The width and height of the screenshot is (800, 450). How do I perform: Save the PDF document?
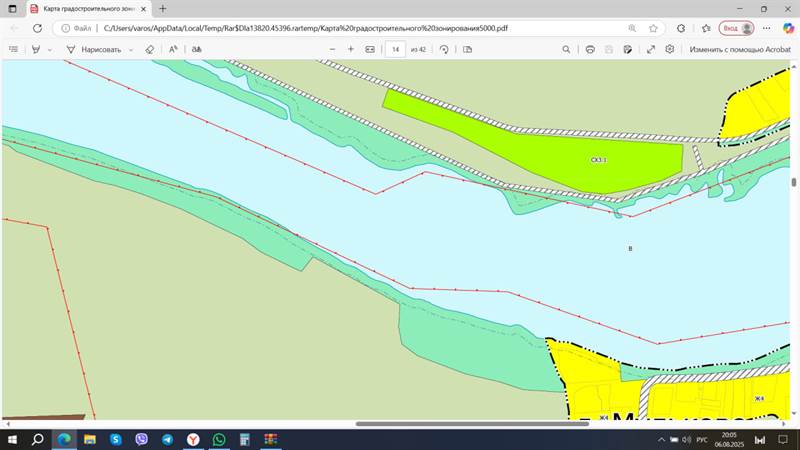point(610,49)
